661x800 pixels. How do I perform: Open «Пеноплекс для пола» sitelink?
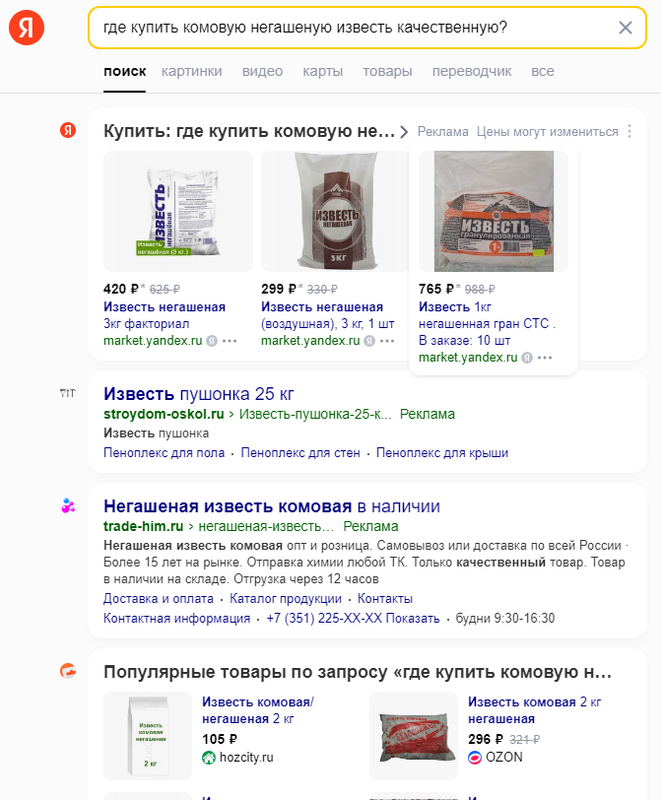(164, 453)
